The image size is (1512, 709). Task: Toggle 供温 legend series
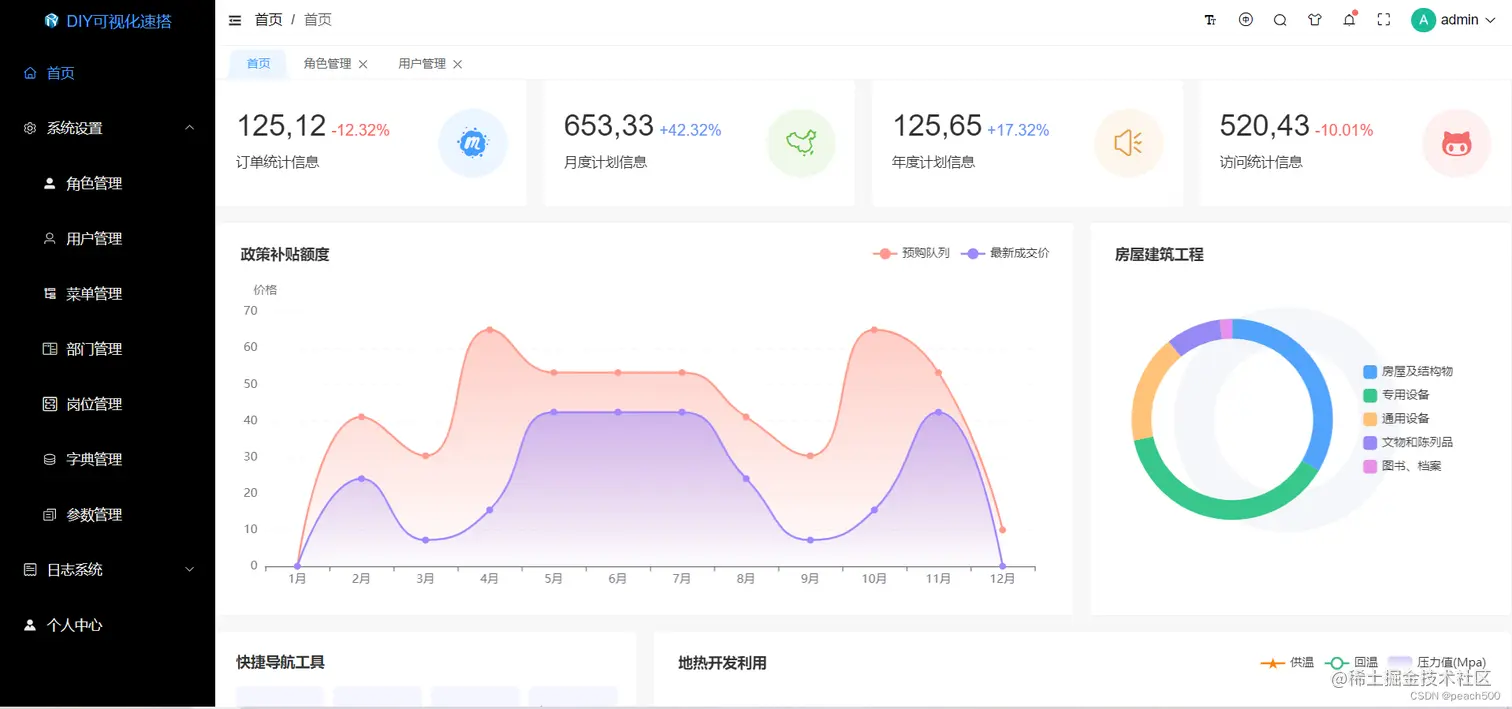point(1286,662)
